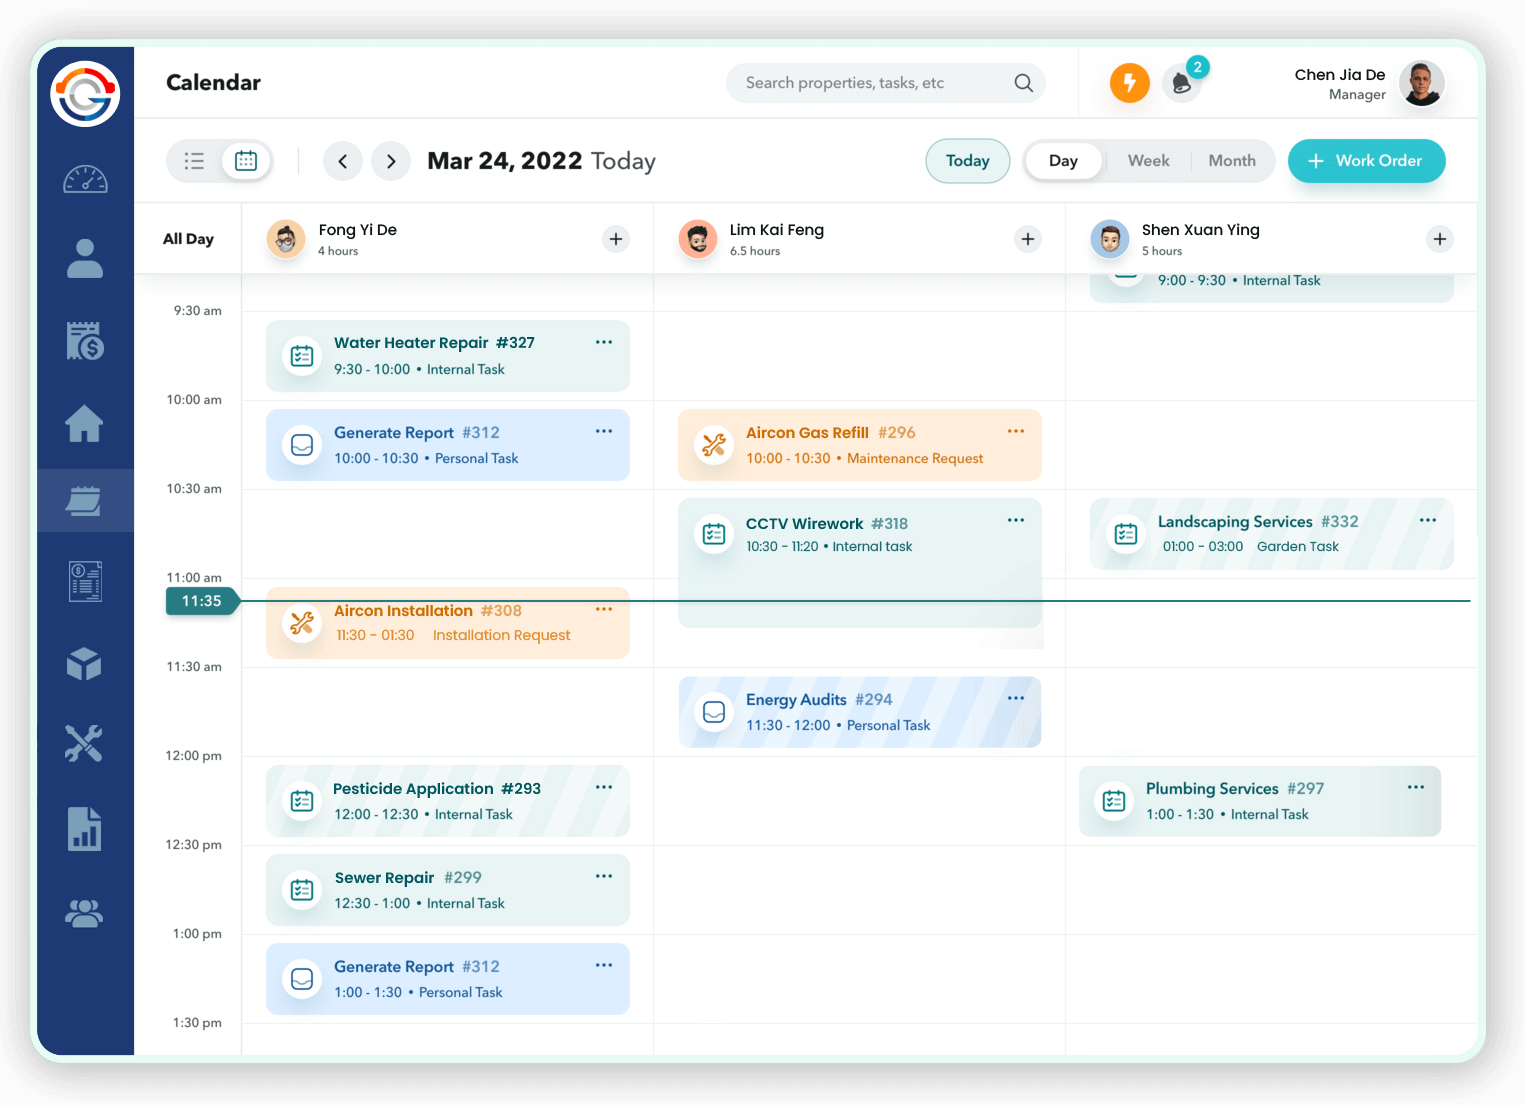Open the maintenance tools icon in sidebar

click(85, 744)
